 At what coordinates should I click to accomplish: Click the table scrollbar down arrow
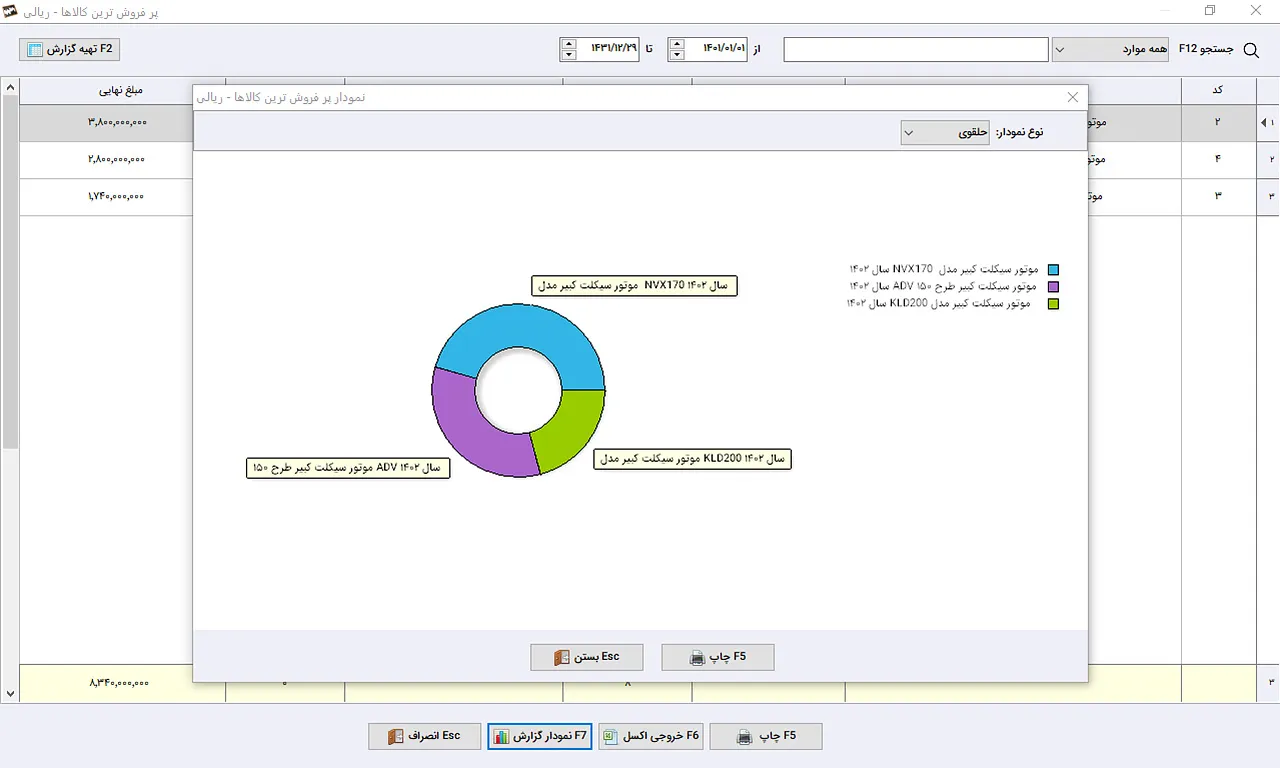click(x=10, y=693)
